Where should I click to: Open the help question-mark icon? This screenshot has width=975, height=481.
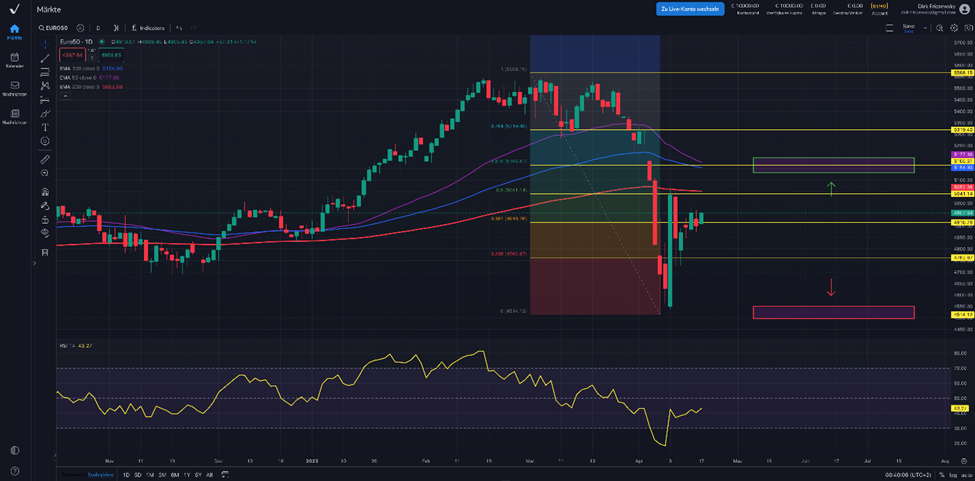(14, 470)
